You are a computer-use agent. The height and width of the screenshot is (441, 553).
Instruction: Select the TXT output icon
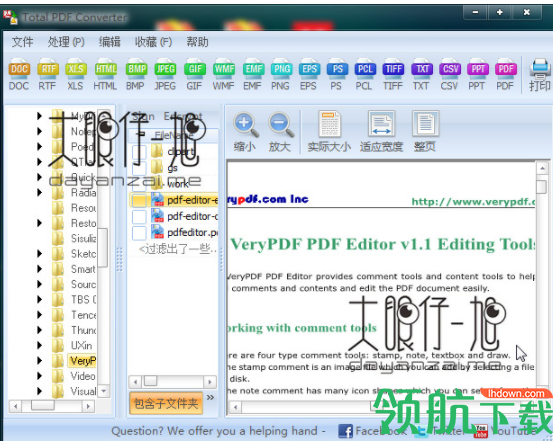(421, 75)
